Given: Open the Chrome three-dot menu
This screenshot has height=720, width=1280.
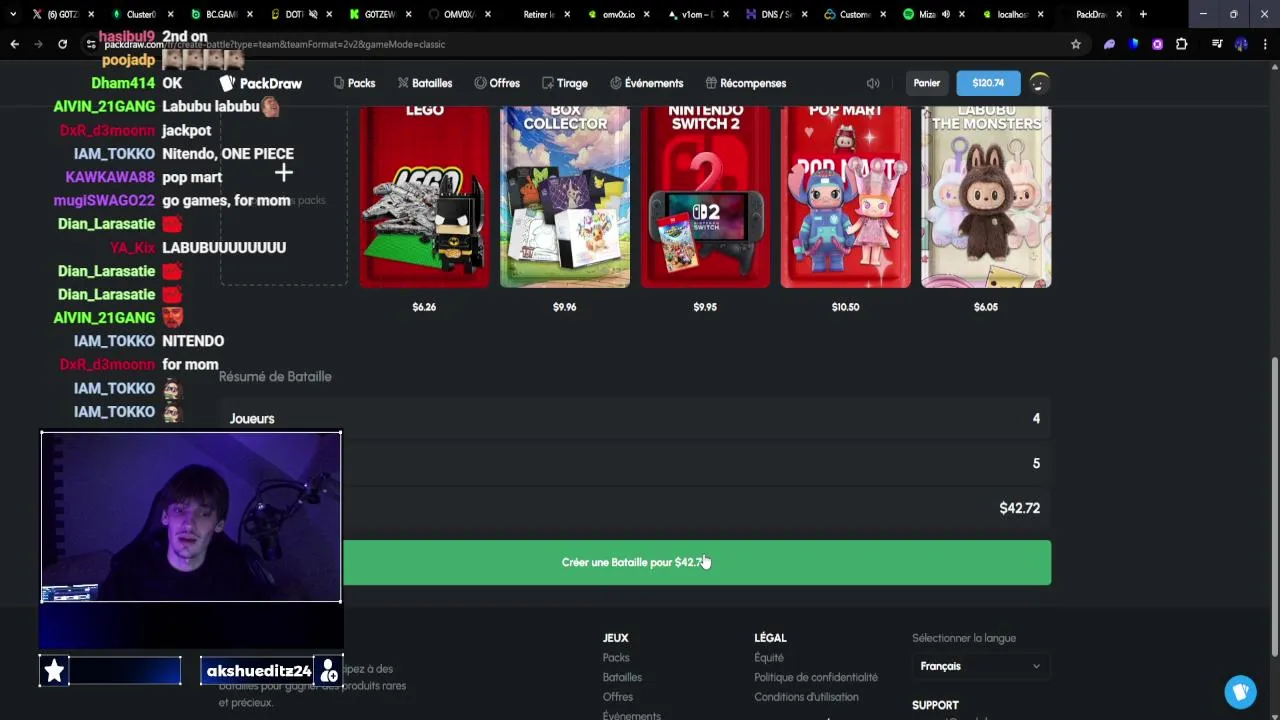Looking at the screenshot, I should (x=1265, y=44).
